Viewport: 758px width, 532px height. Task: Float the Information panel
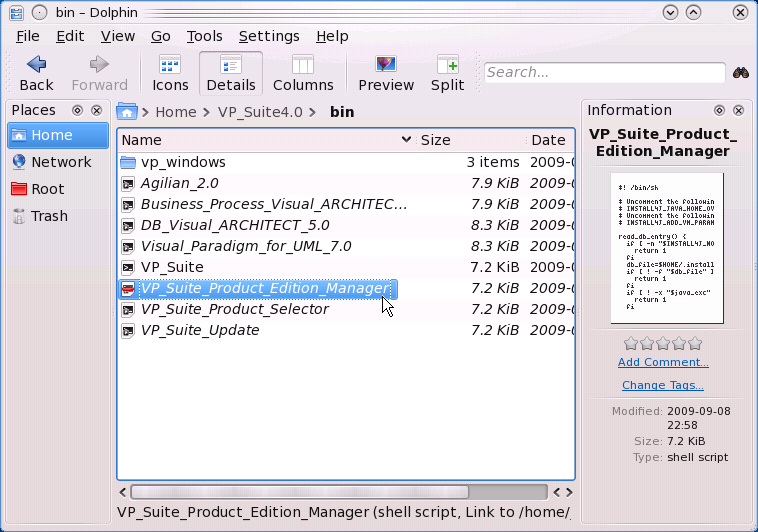click(719, 111)
